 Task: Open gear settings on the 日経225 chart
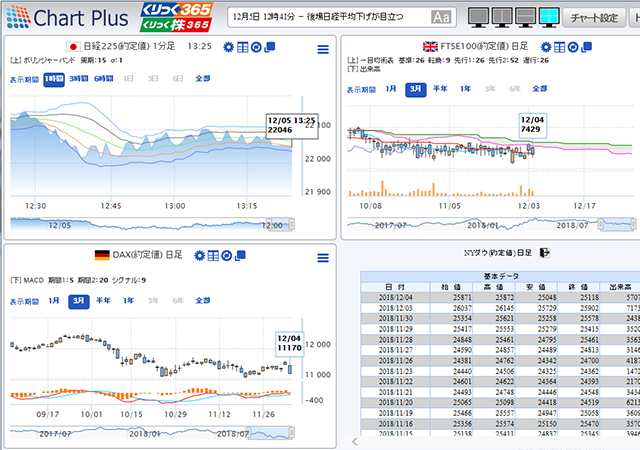tap(229, 48)
